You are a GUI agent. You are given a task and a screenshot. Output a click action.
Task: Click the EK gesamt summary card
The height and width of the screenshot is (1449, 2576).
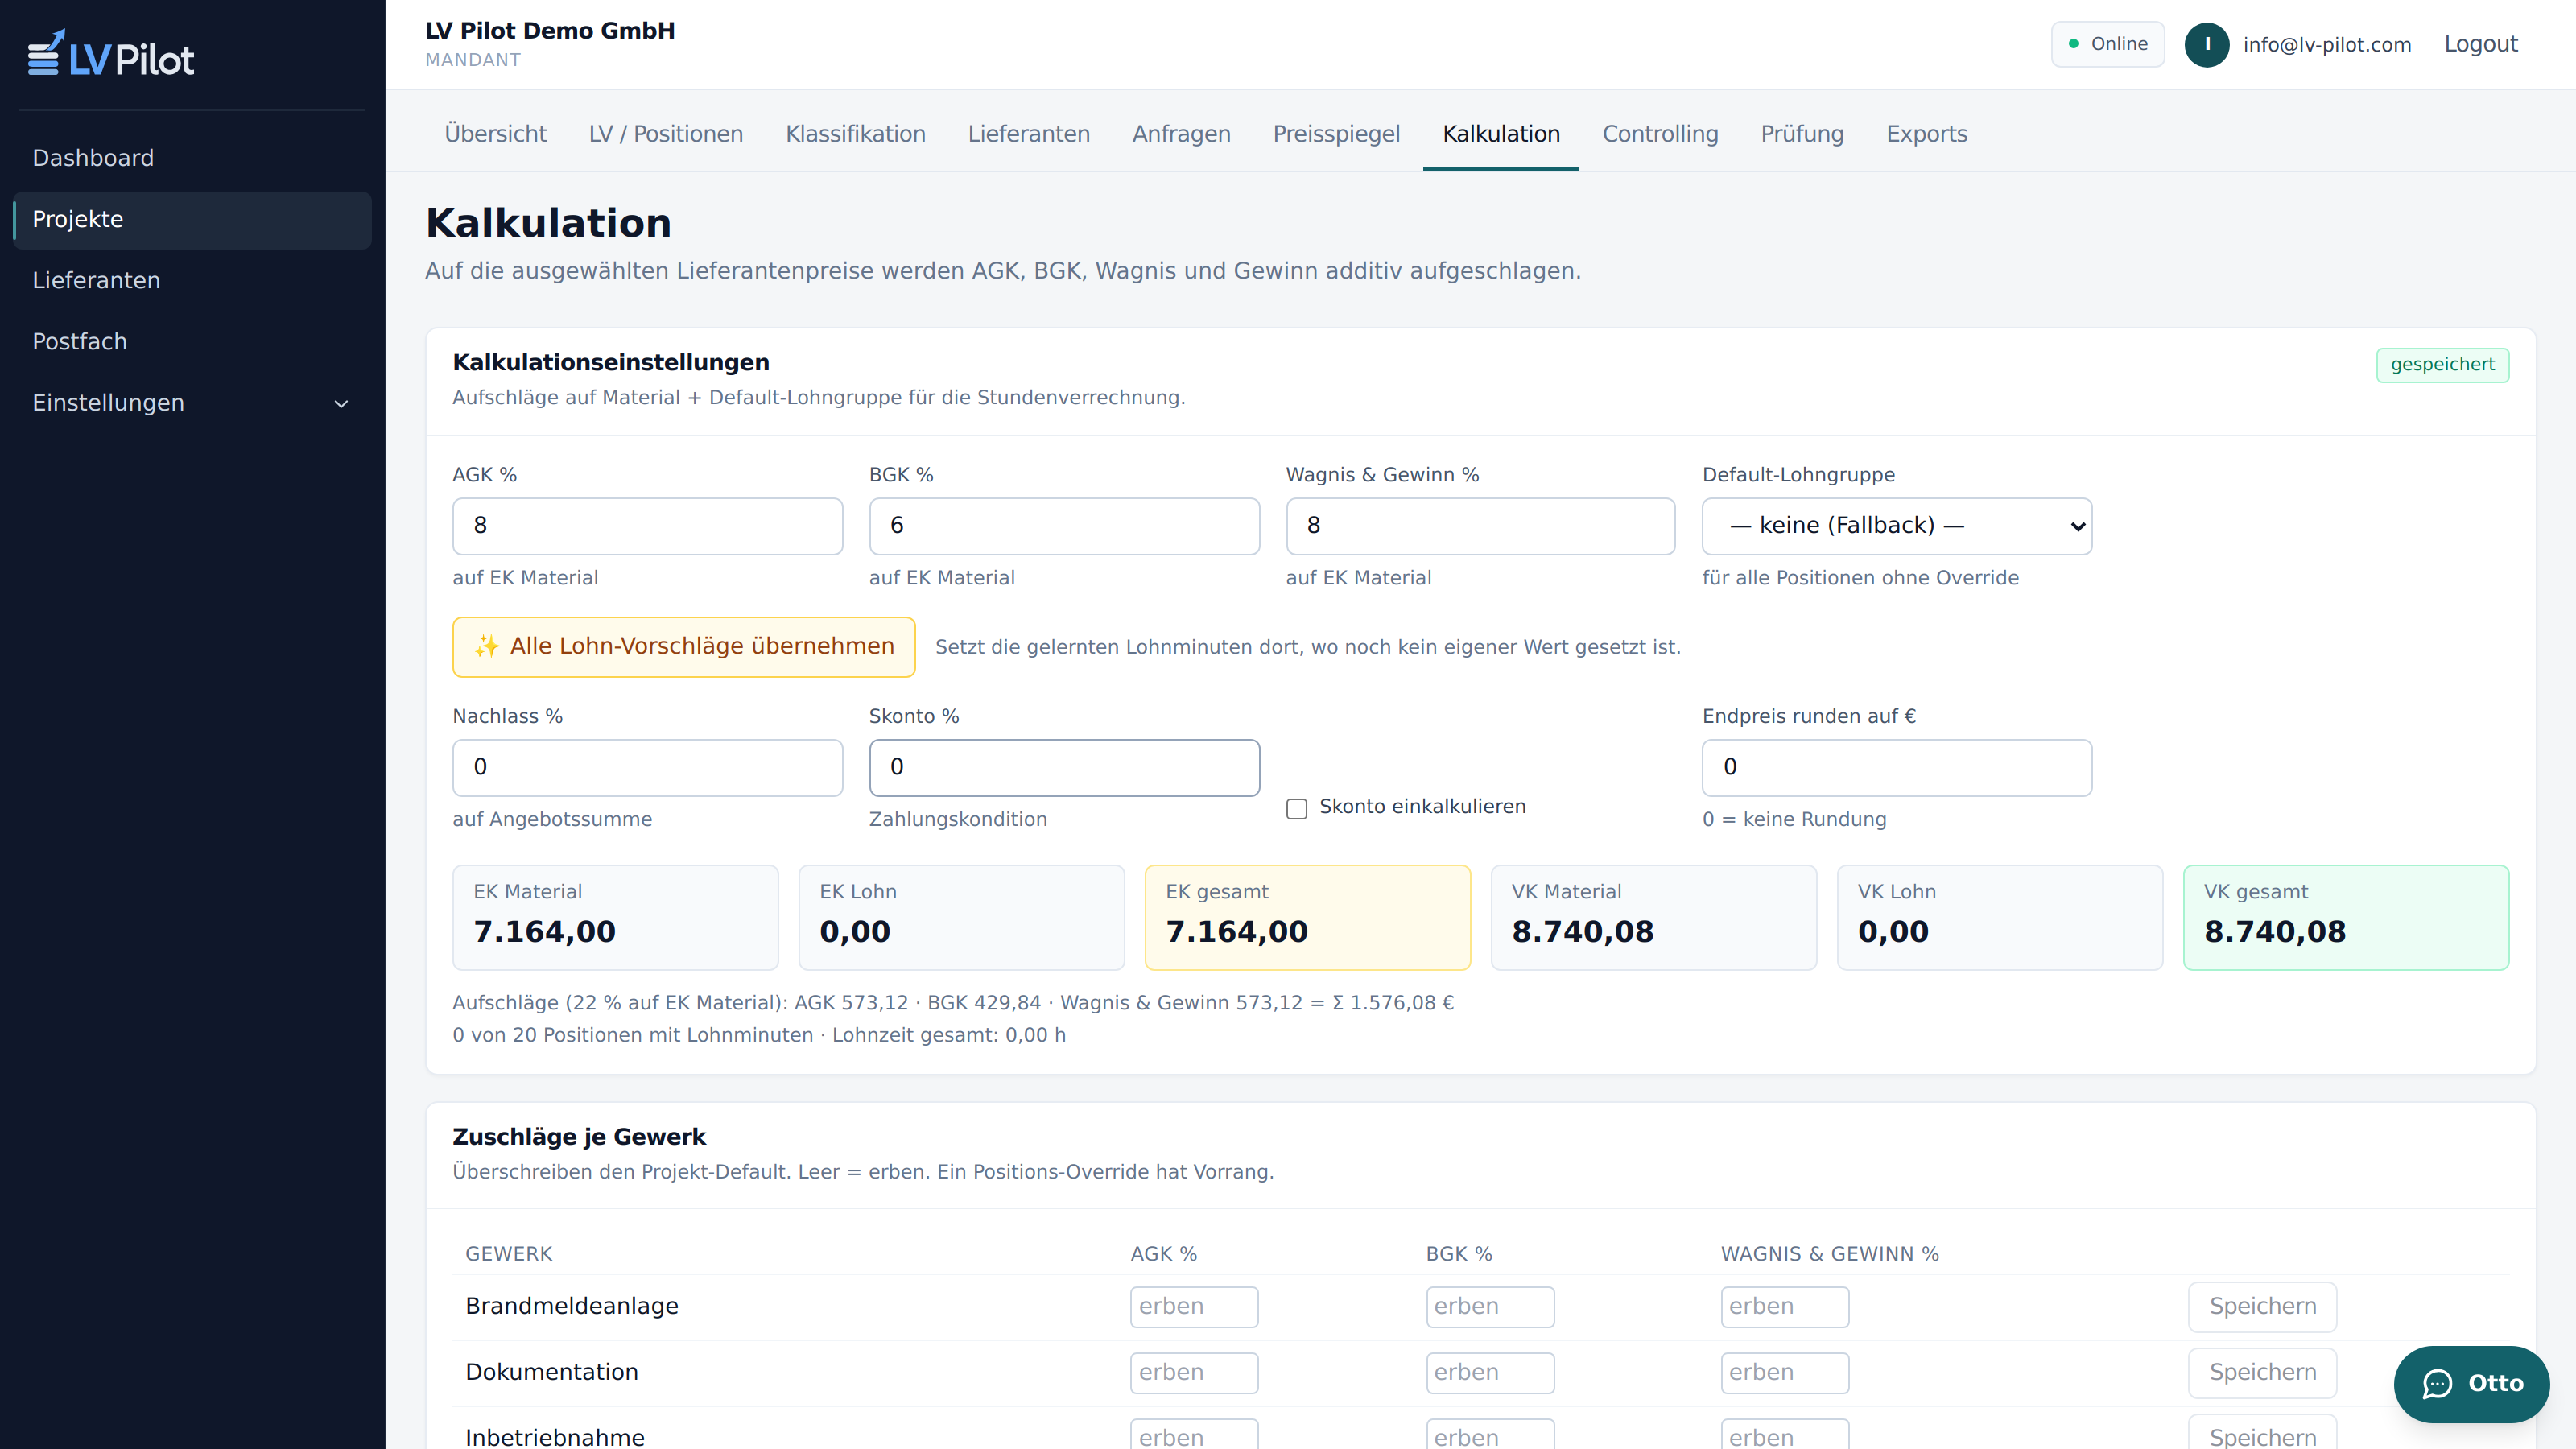tap(1307, 917)
